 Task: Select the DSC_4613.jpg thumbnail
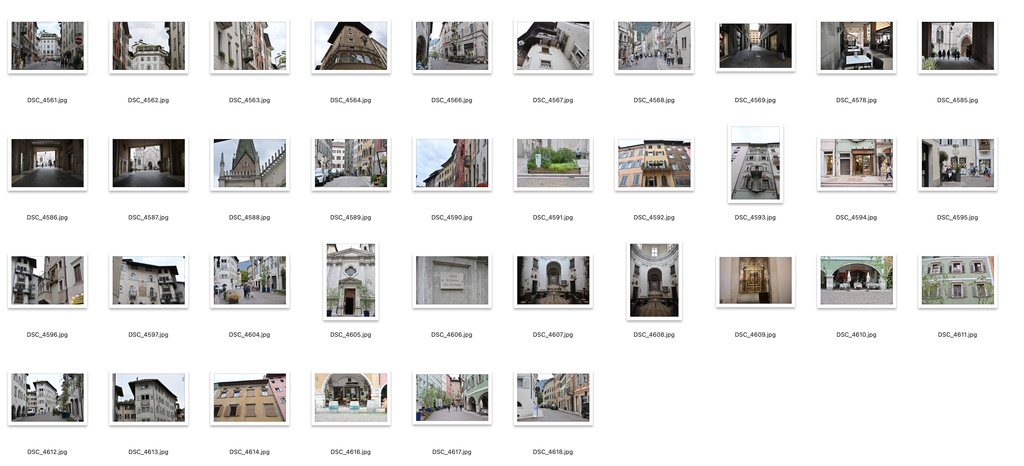click(x=148, y=397)
